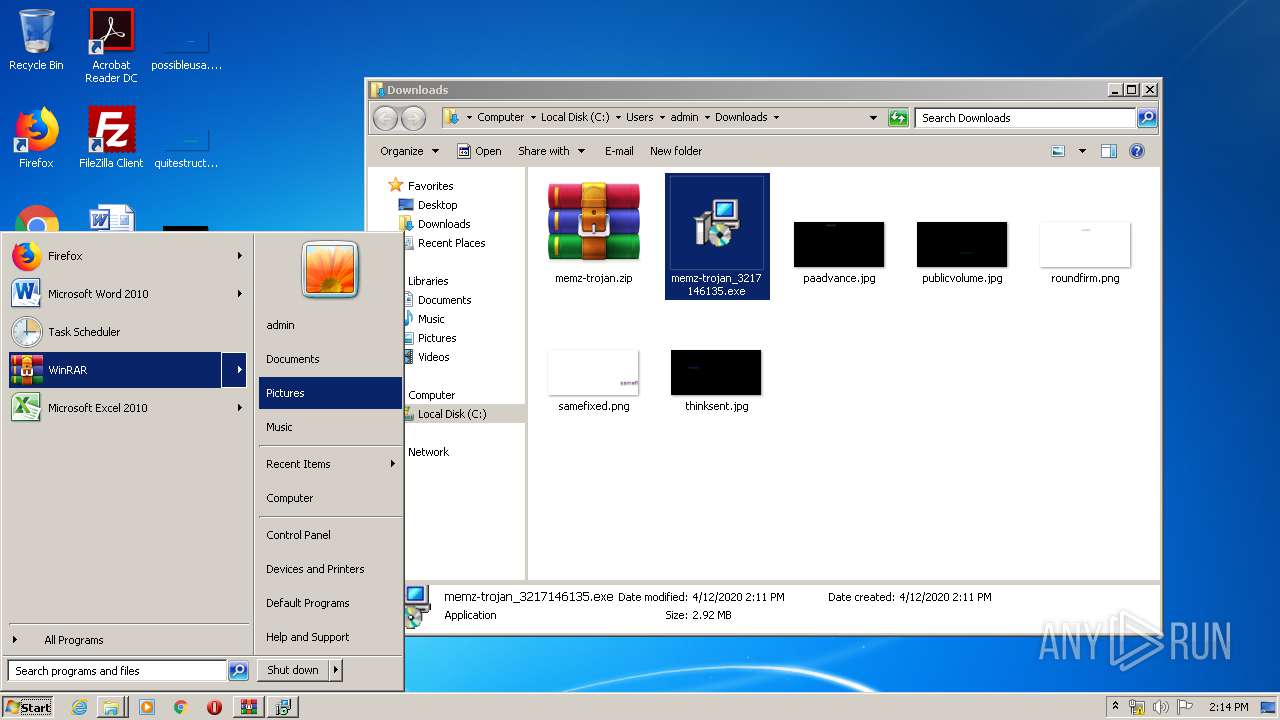
Task: Click New folder in the toolbar
Action: tap(676, 151)
